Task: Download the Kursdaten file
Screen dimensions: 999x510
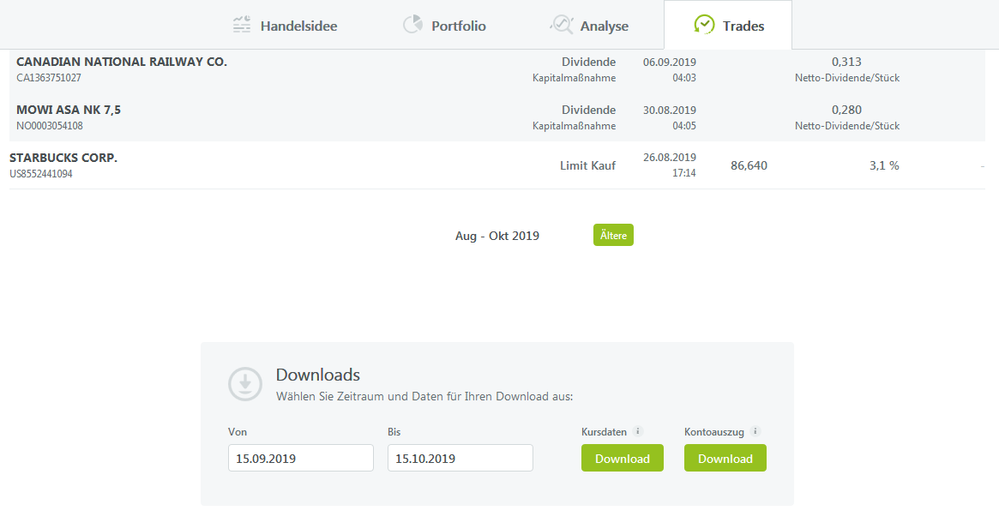Action: pyautogui.click(x=622, y=458)
